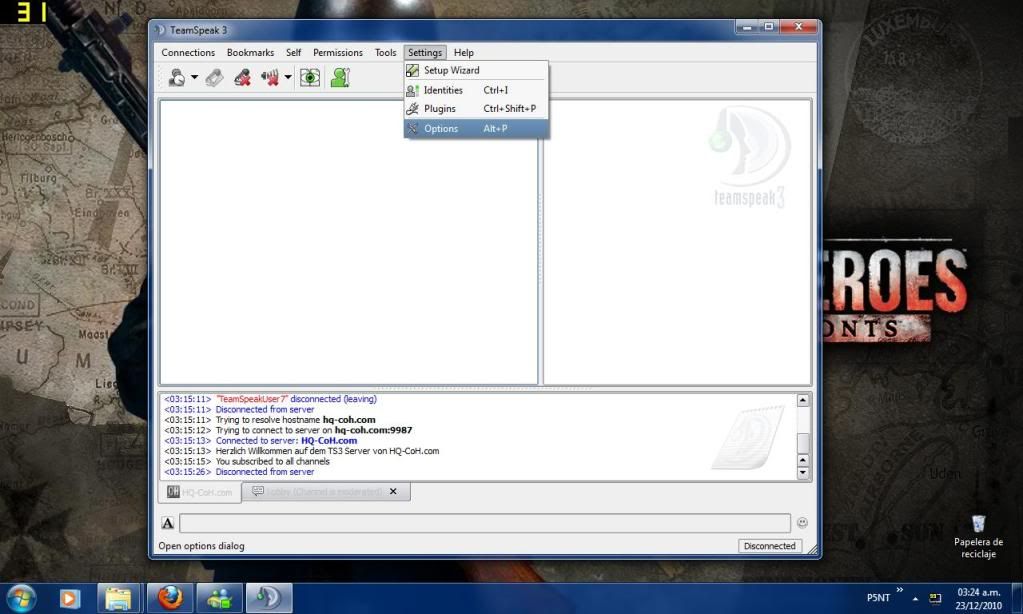This screenshot has height=614, width=1023.
Task: Choose Setup Wizard from Settings menu
Action: (x=476, y=70)
